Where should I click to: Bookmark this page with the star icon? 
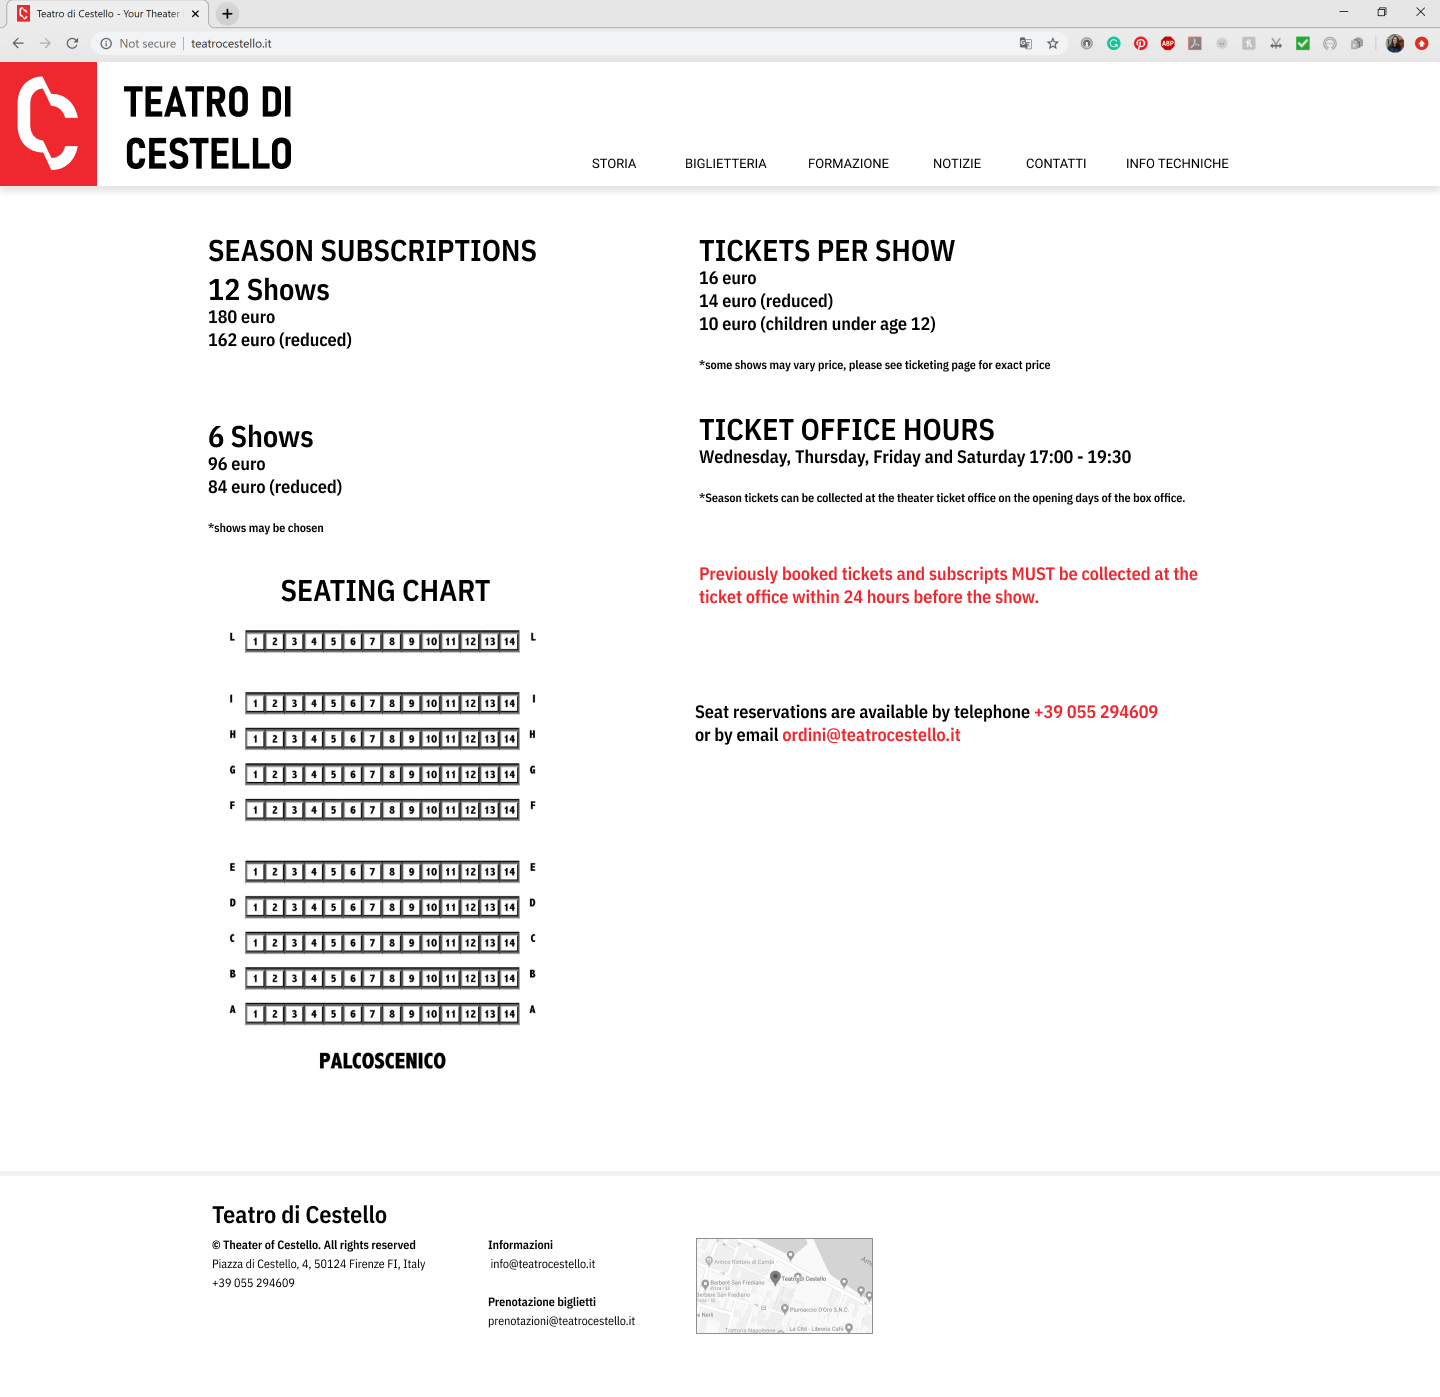1053,43
